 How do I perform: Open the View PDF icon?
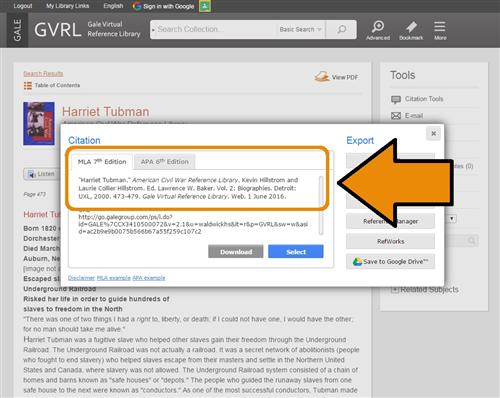(x=321, y=77)
